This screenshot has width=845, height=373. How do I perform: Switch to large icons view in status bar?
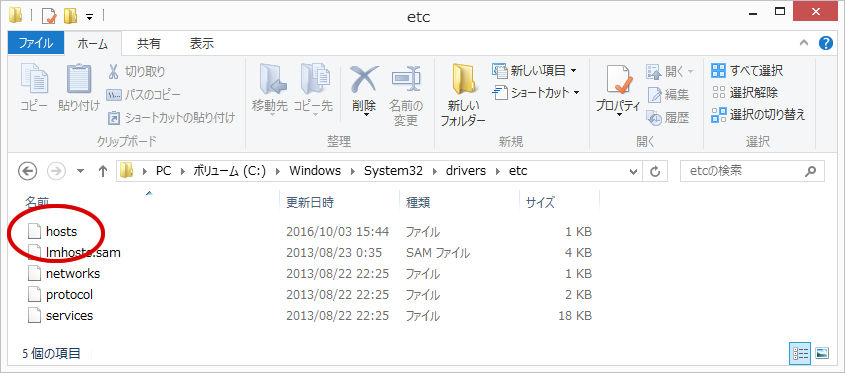pos(822,353)
